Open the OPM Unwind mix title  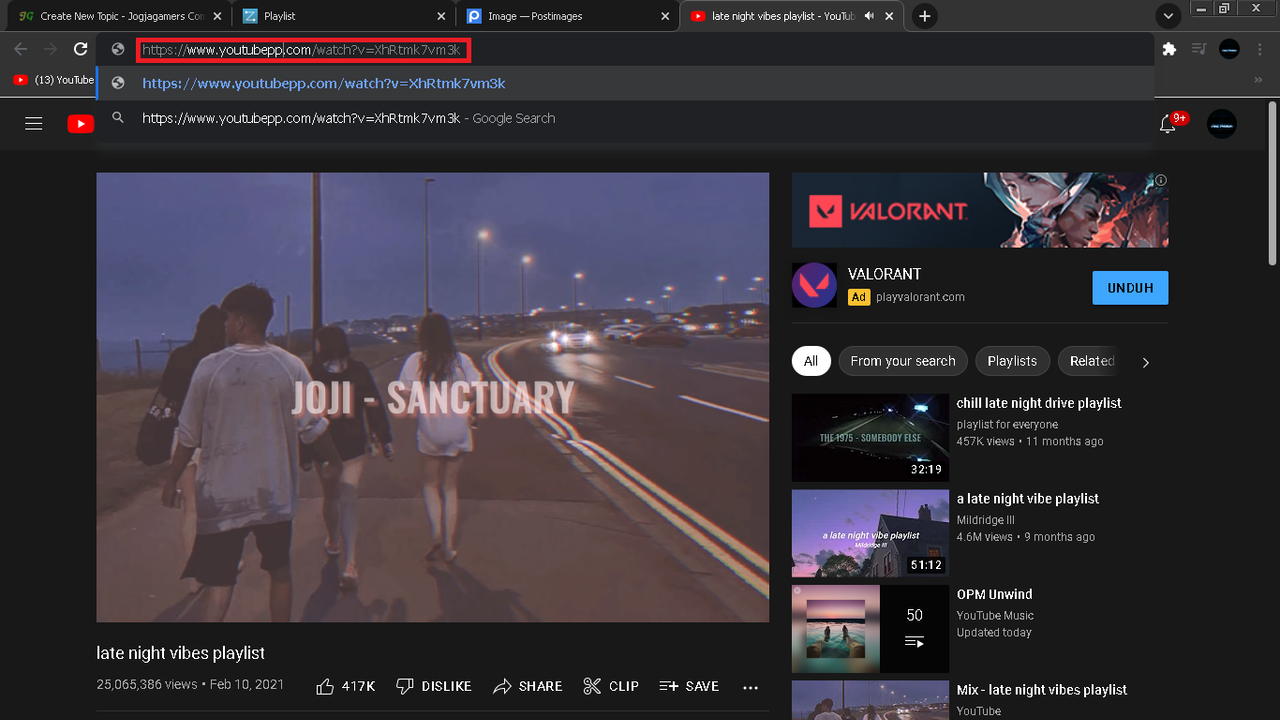[x=994, y=594]
